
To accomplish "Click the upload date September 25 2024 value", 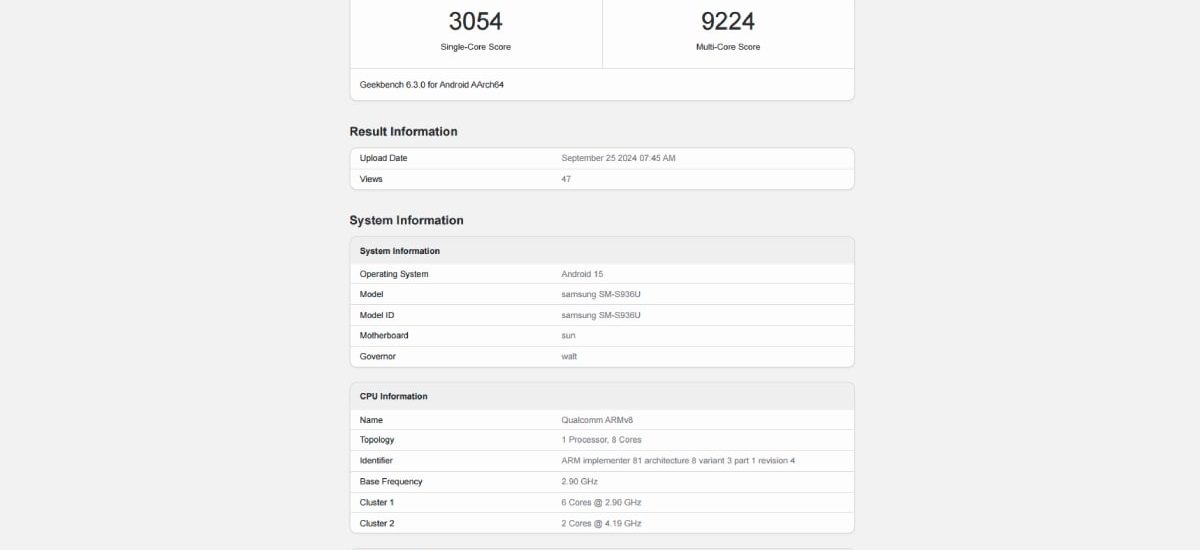I will [x=618, y=158].
